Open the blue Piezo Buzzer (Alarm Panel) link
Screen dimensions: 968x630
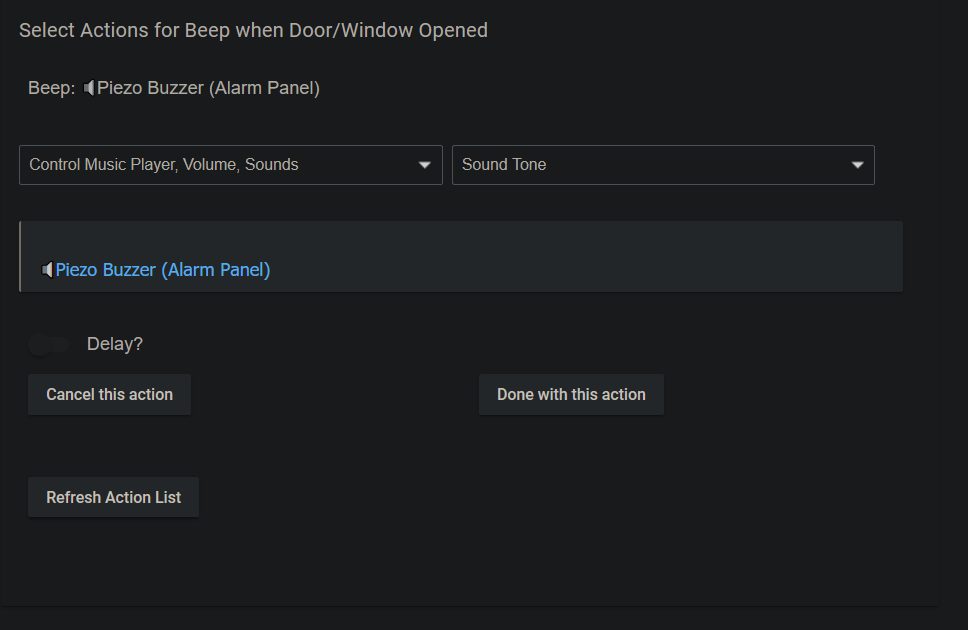click(x=163, y=270)
